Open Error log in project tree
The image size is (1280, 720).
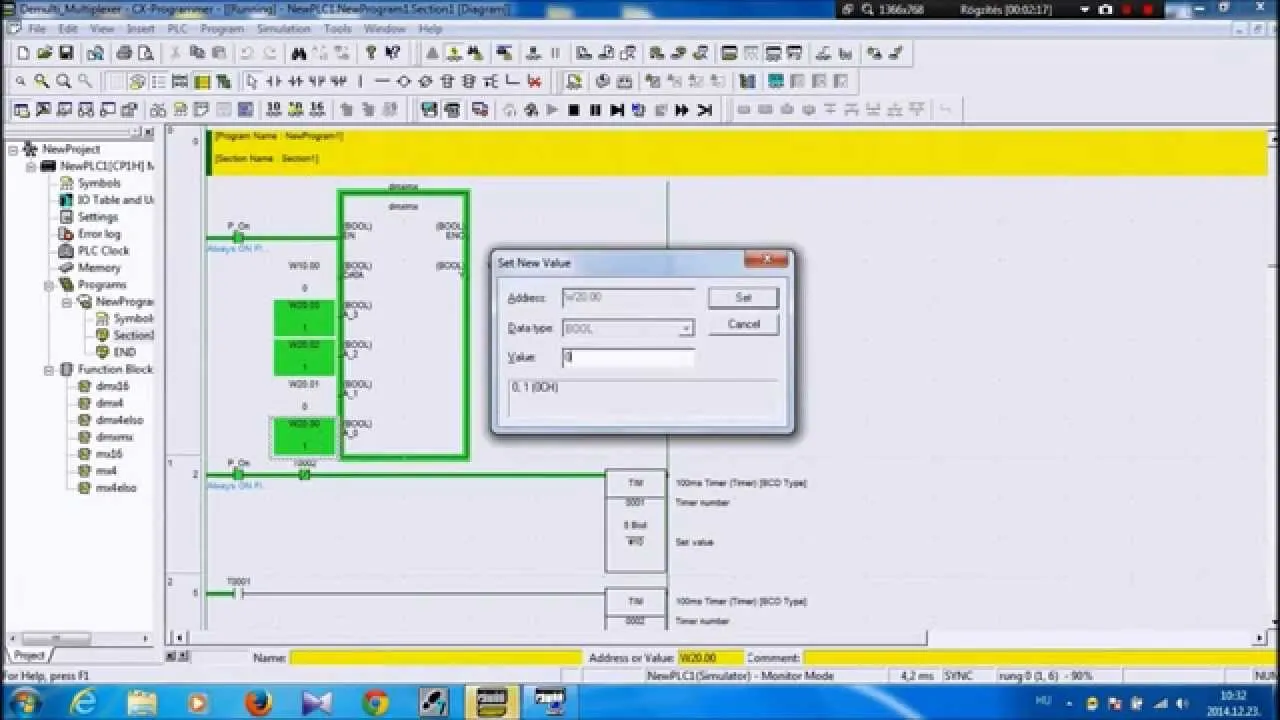pos(99,234)
